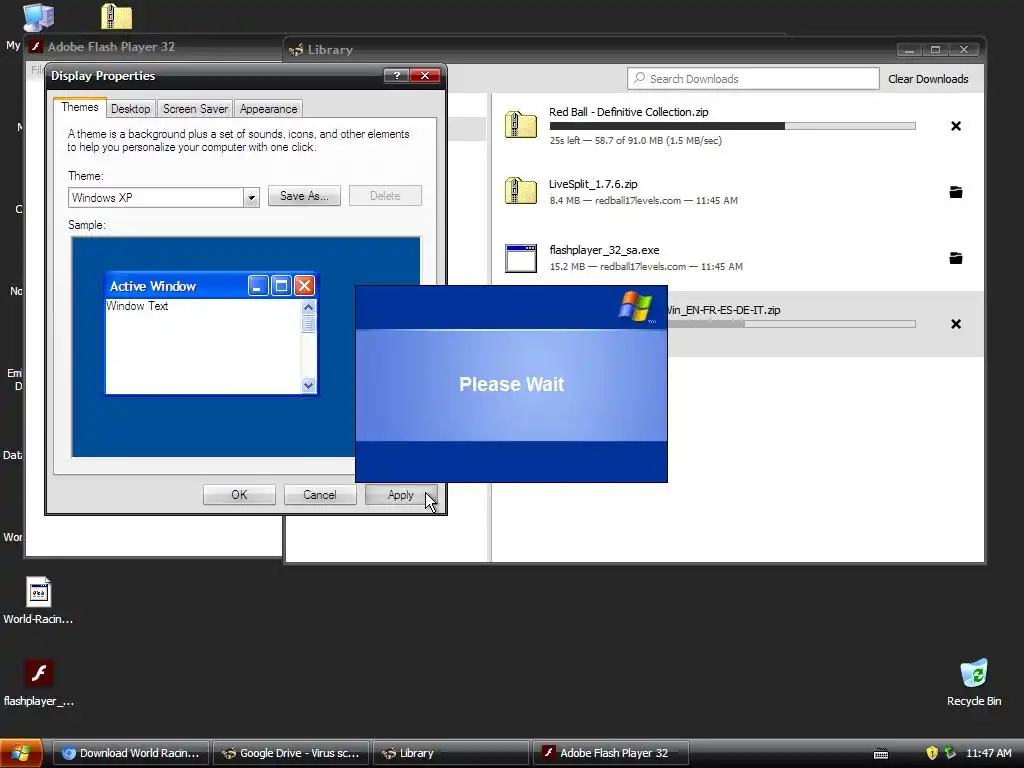Click the security shield tray icon
This screenshot has width=1024, height=768.
[x=932, y=753]
